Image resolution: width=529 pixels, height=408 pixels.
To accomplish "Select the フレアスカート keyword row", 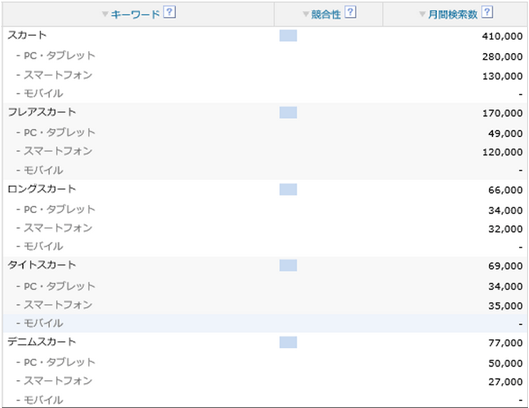I will tap(264, 113).
